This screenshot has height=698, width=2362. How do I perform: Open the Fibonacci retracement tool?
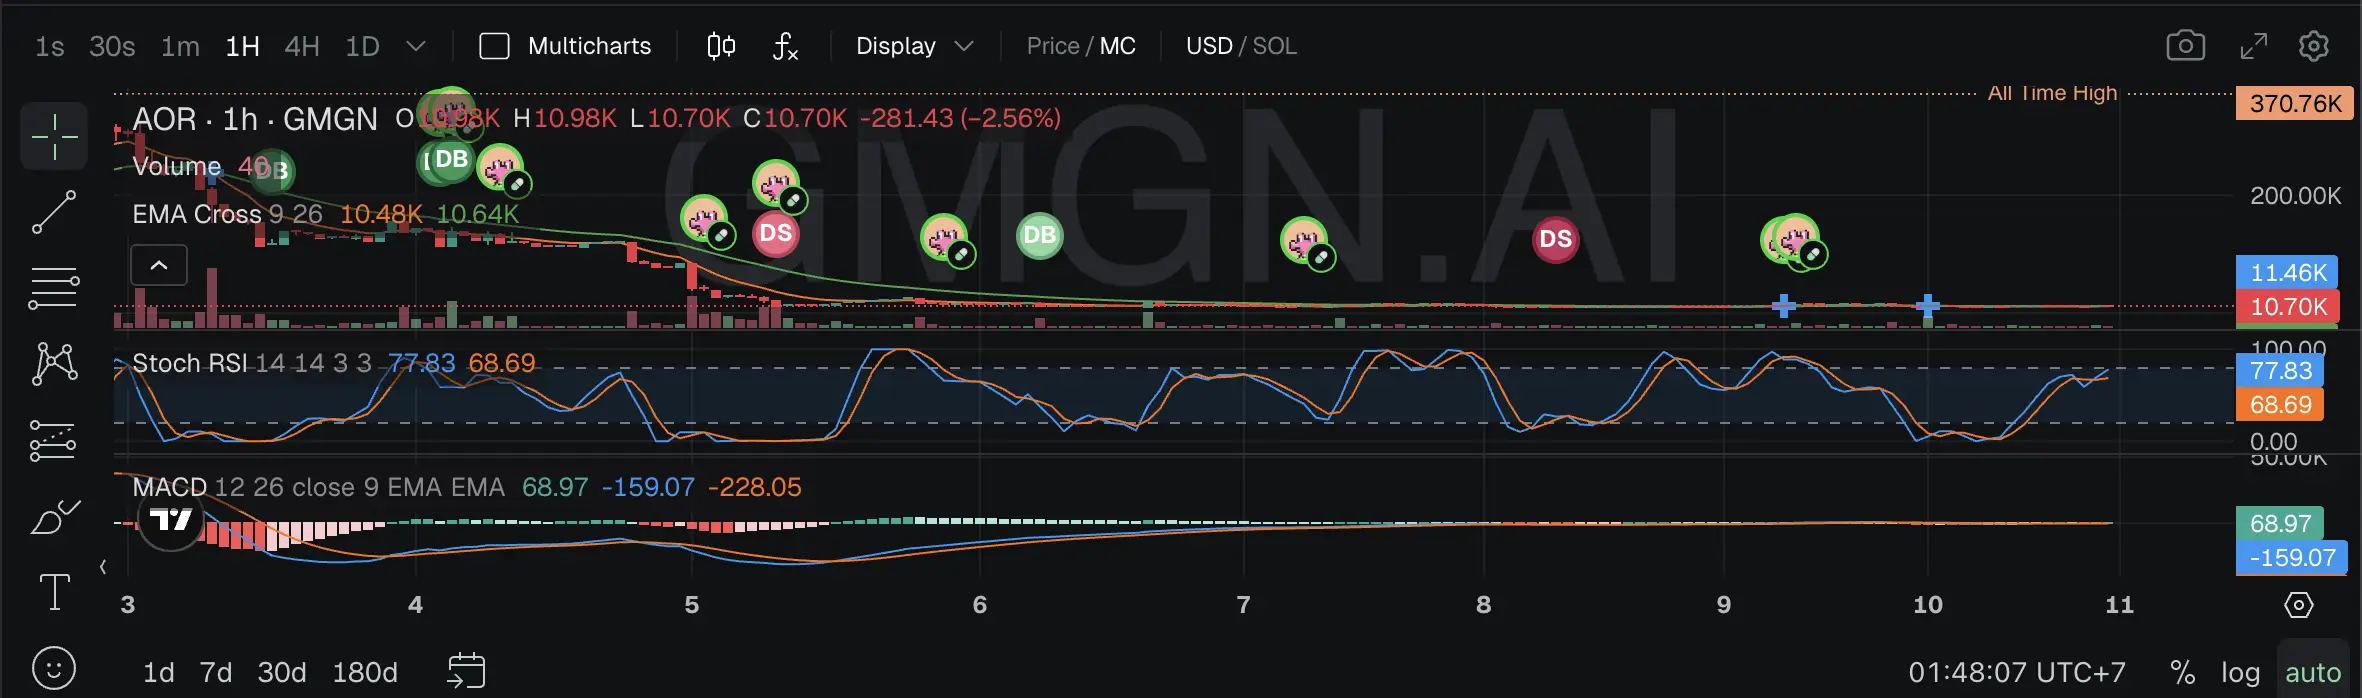coord(54,288)
